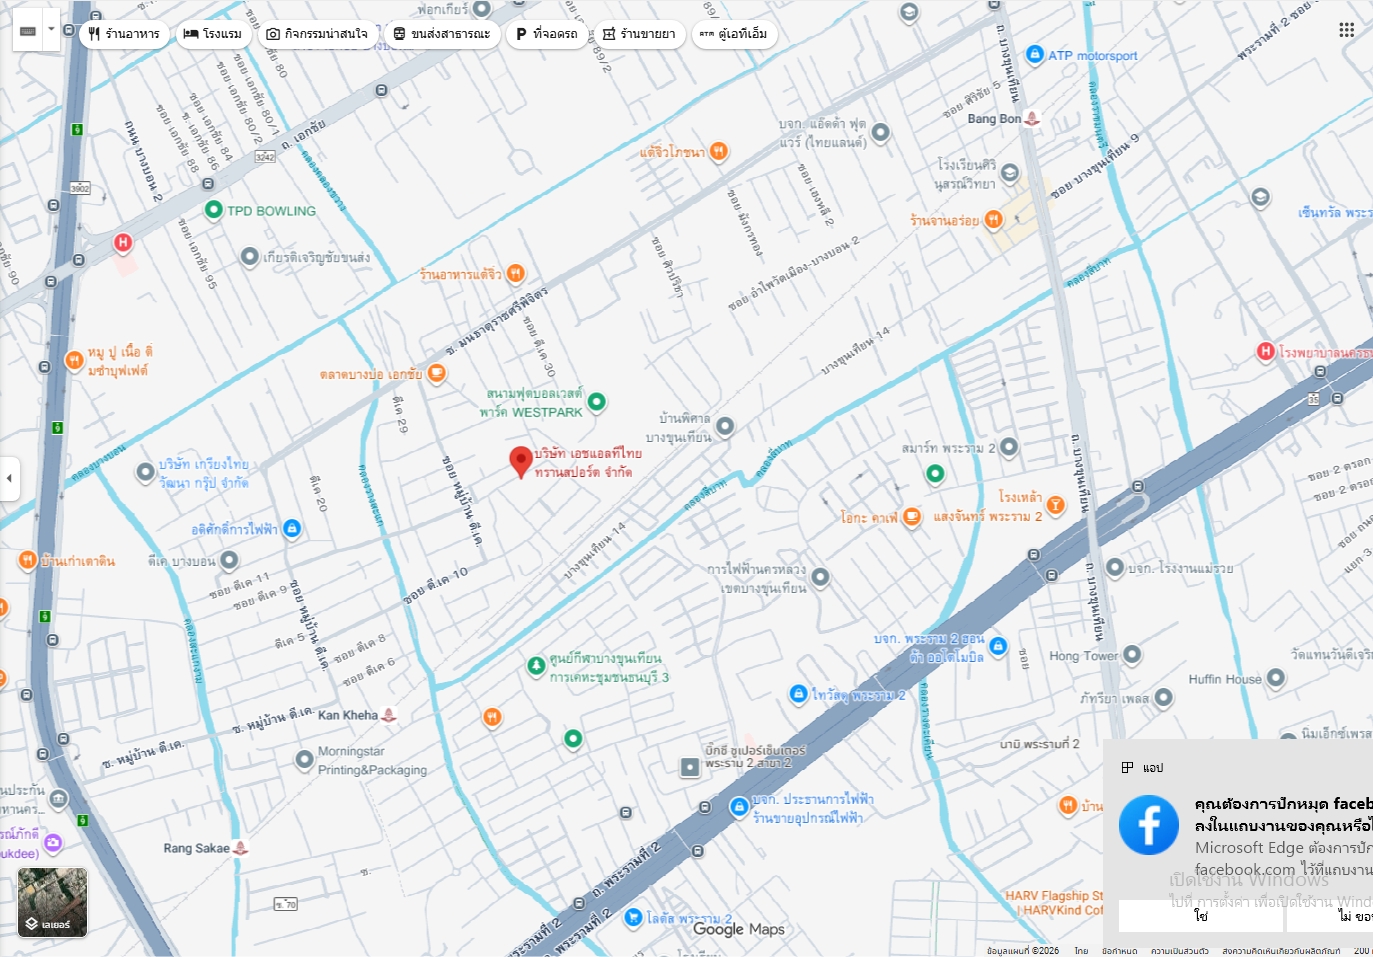Click the attractions filter chip
Screen dimensions: 1373x957
point(317,34)
